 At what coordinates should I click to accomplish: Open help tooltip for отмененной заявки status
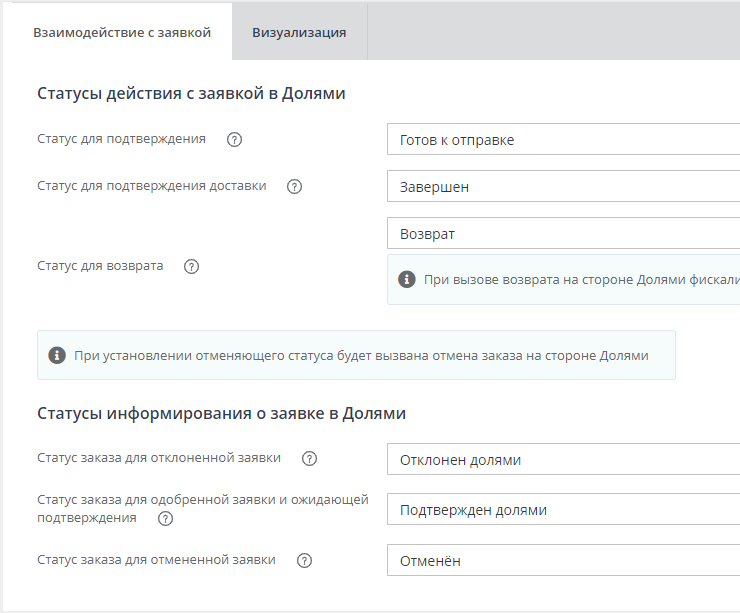pyautogui.click(x=305, y=561)
